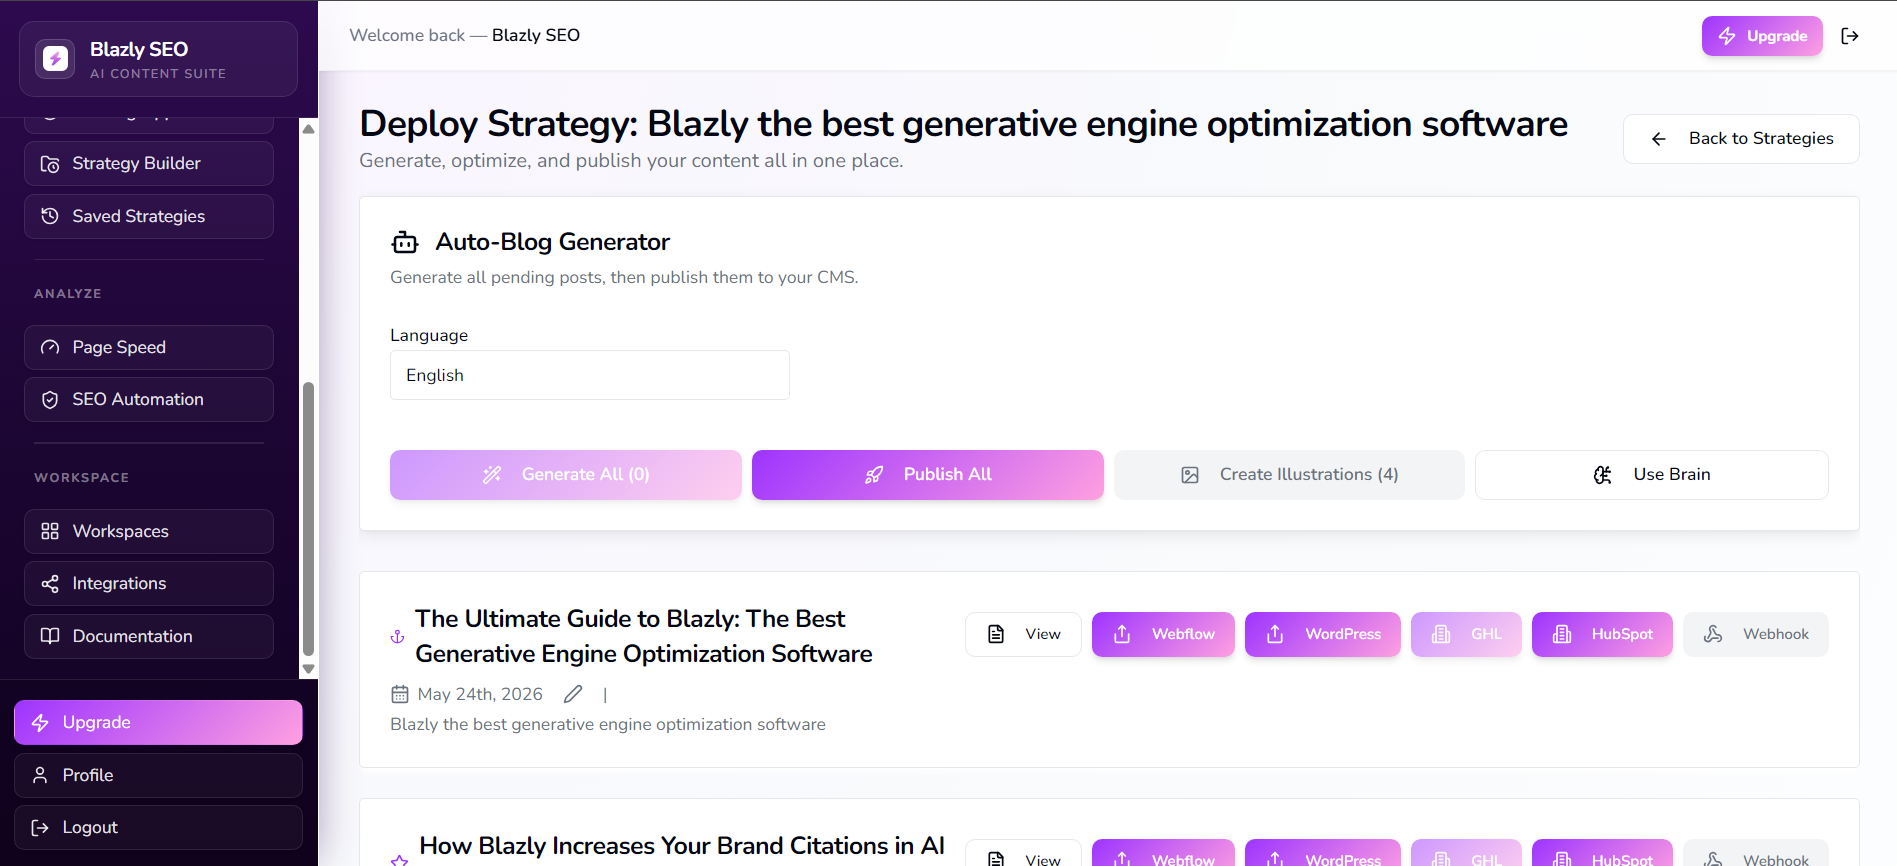Open Workspaces from the sidebar
Screen dimensions: 1897x866
149,531
